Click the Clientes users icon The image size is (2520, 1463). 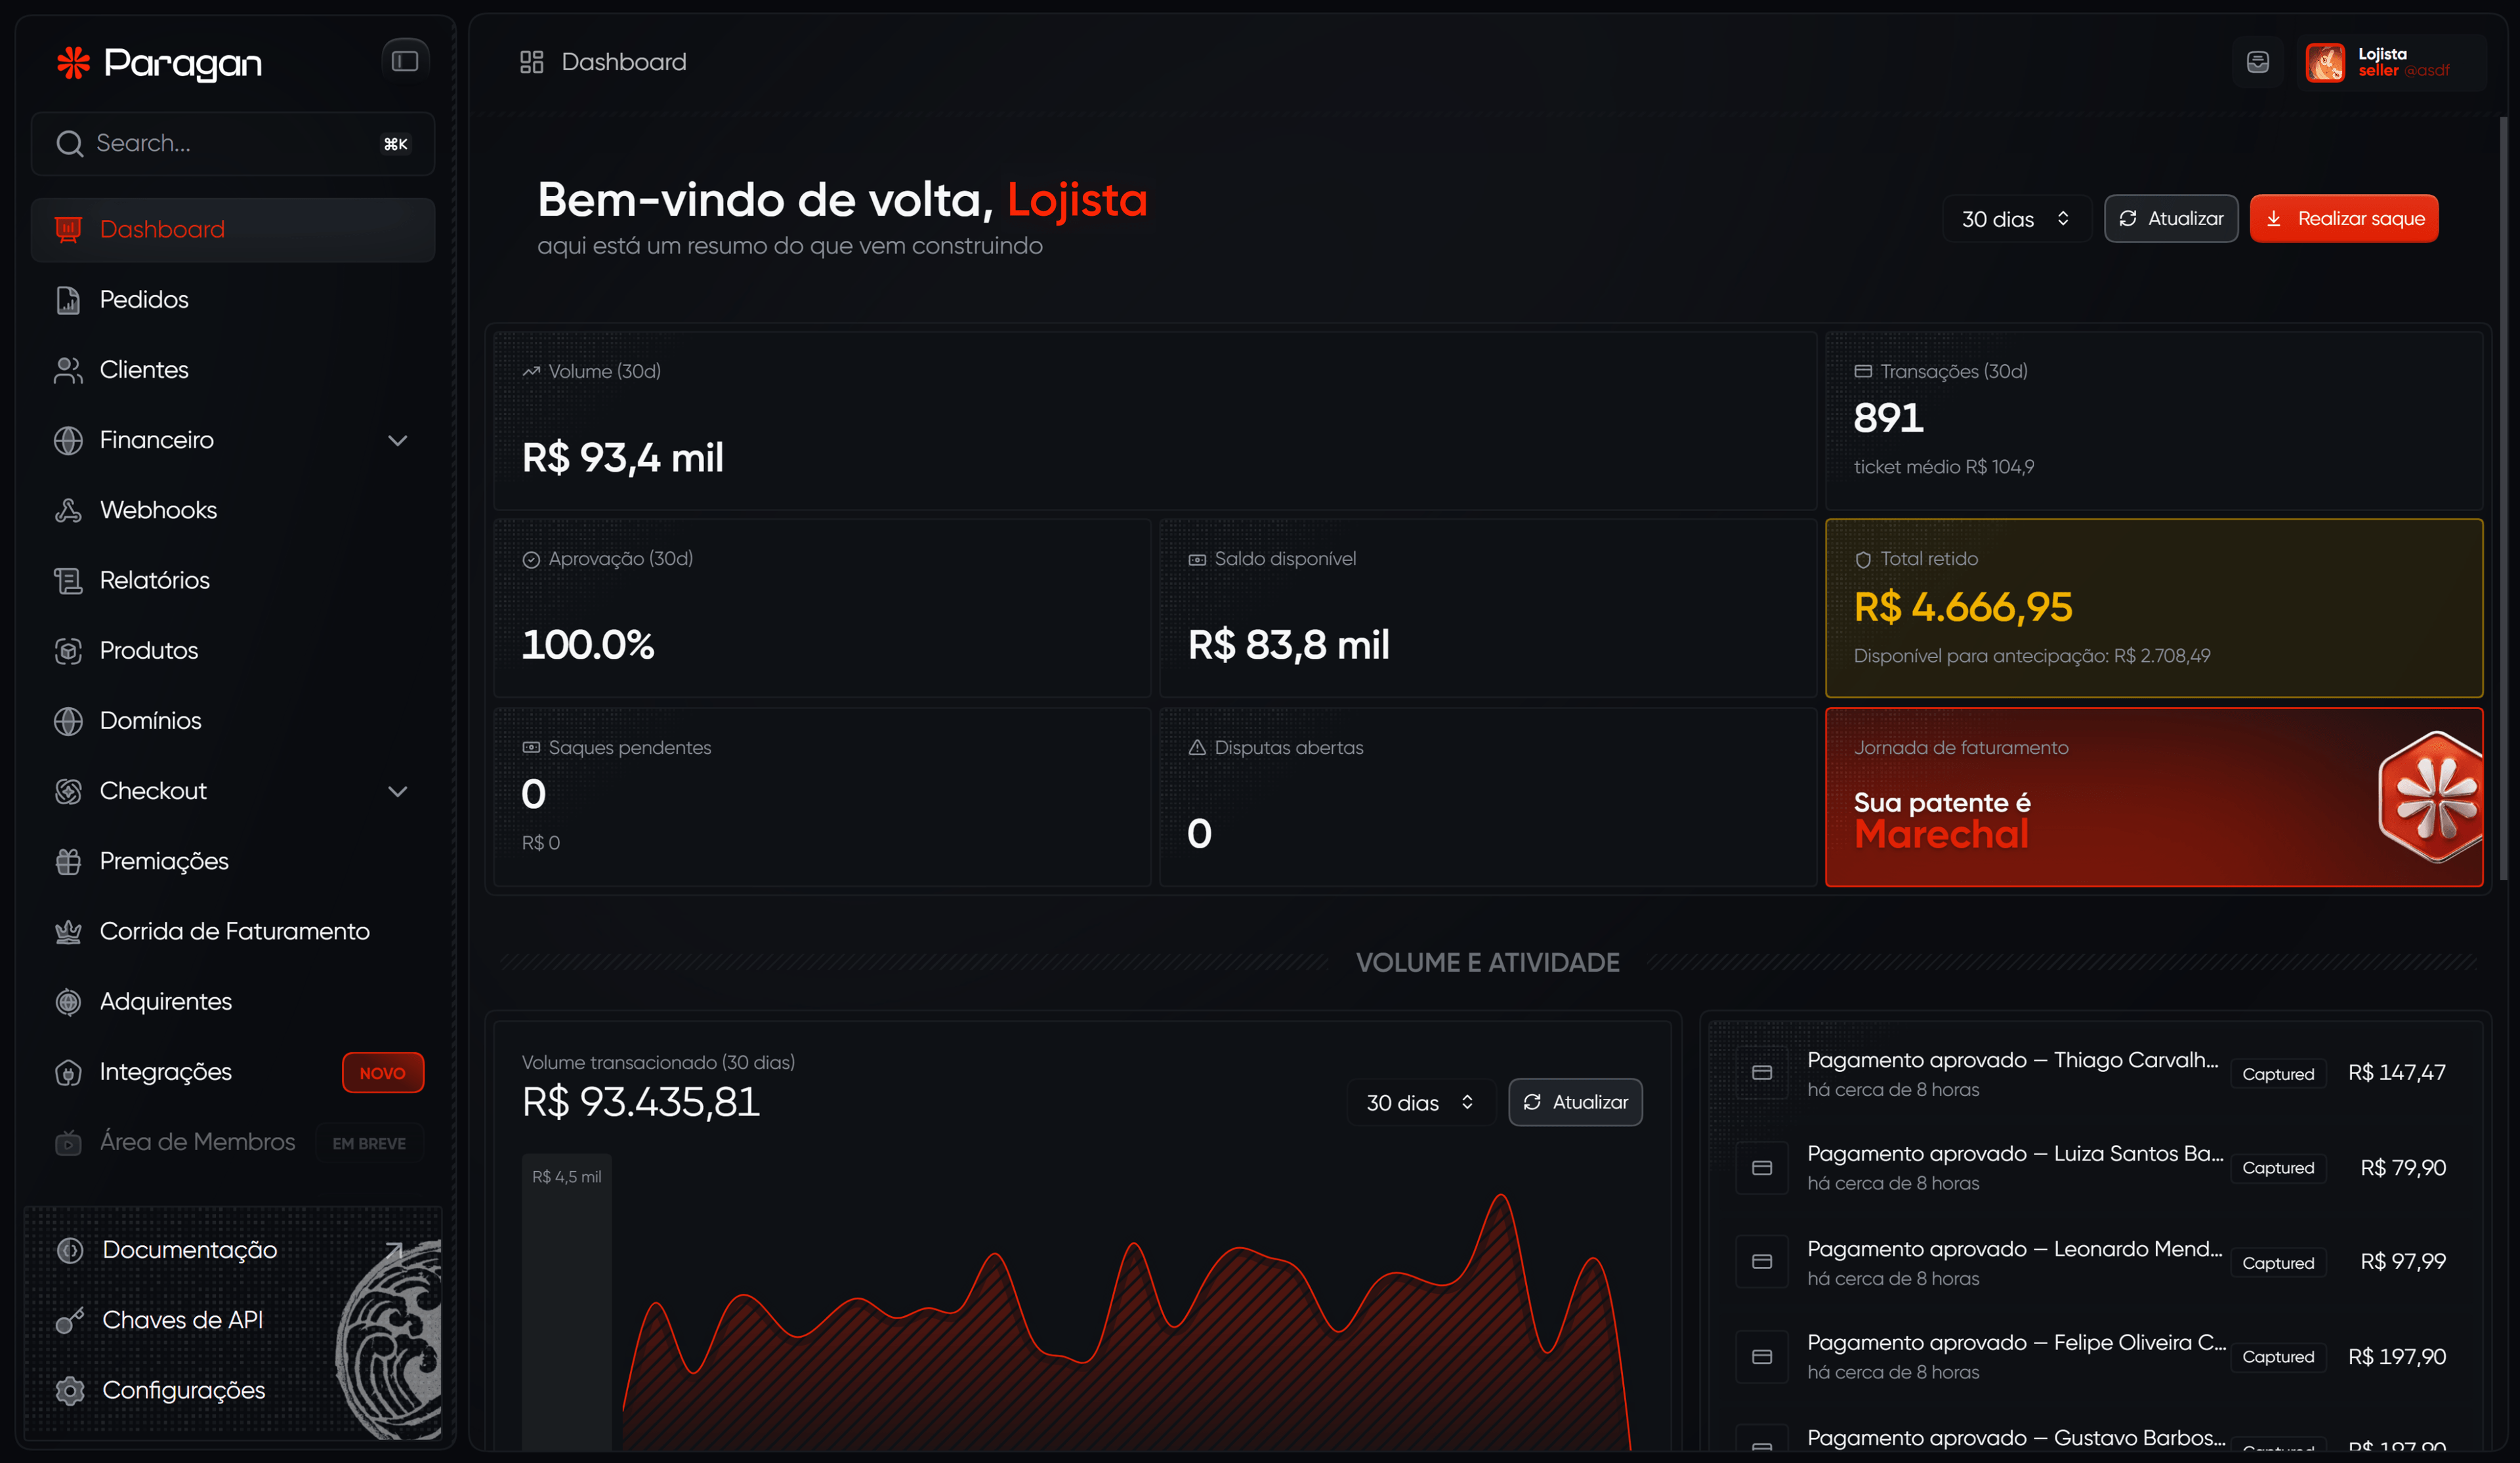(x=68, y=370)
